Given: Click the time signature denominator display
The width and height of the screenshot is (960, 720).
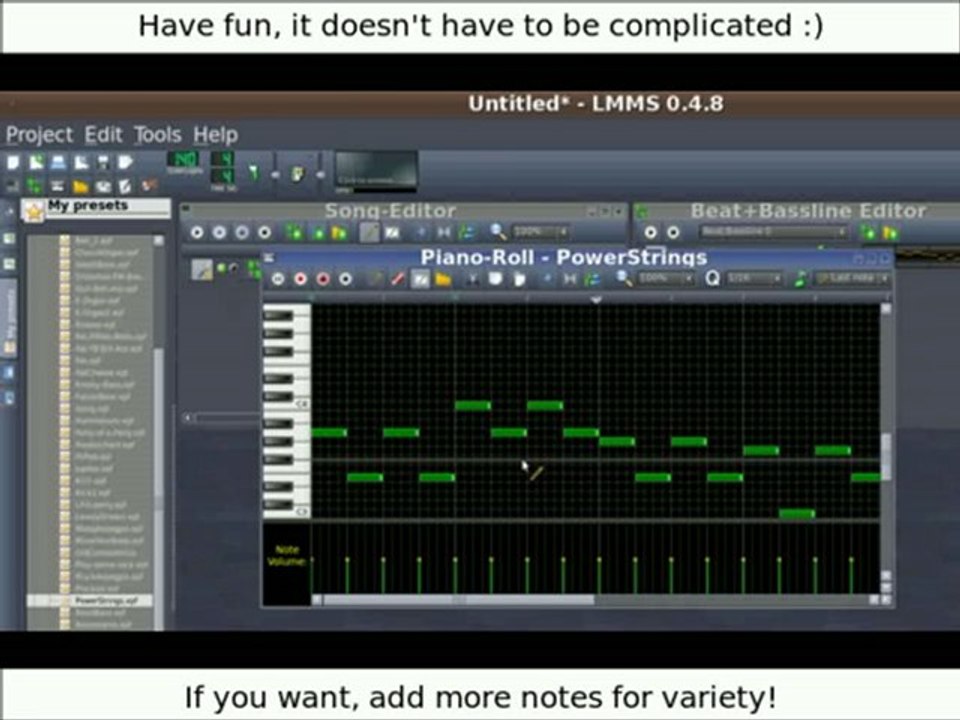Looking at the screenshot, I should [x=222, y=178].
